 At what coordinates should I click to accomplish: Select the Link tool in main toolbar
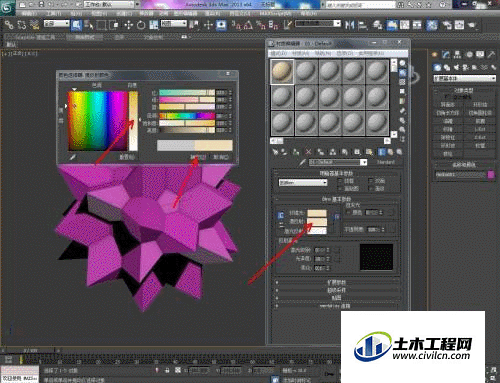(9, 25)
